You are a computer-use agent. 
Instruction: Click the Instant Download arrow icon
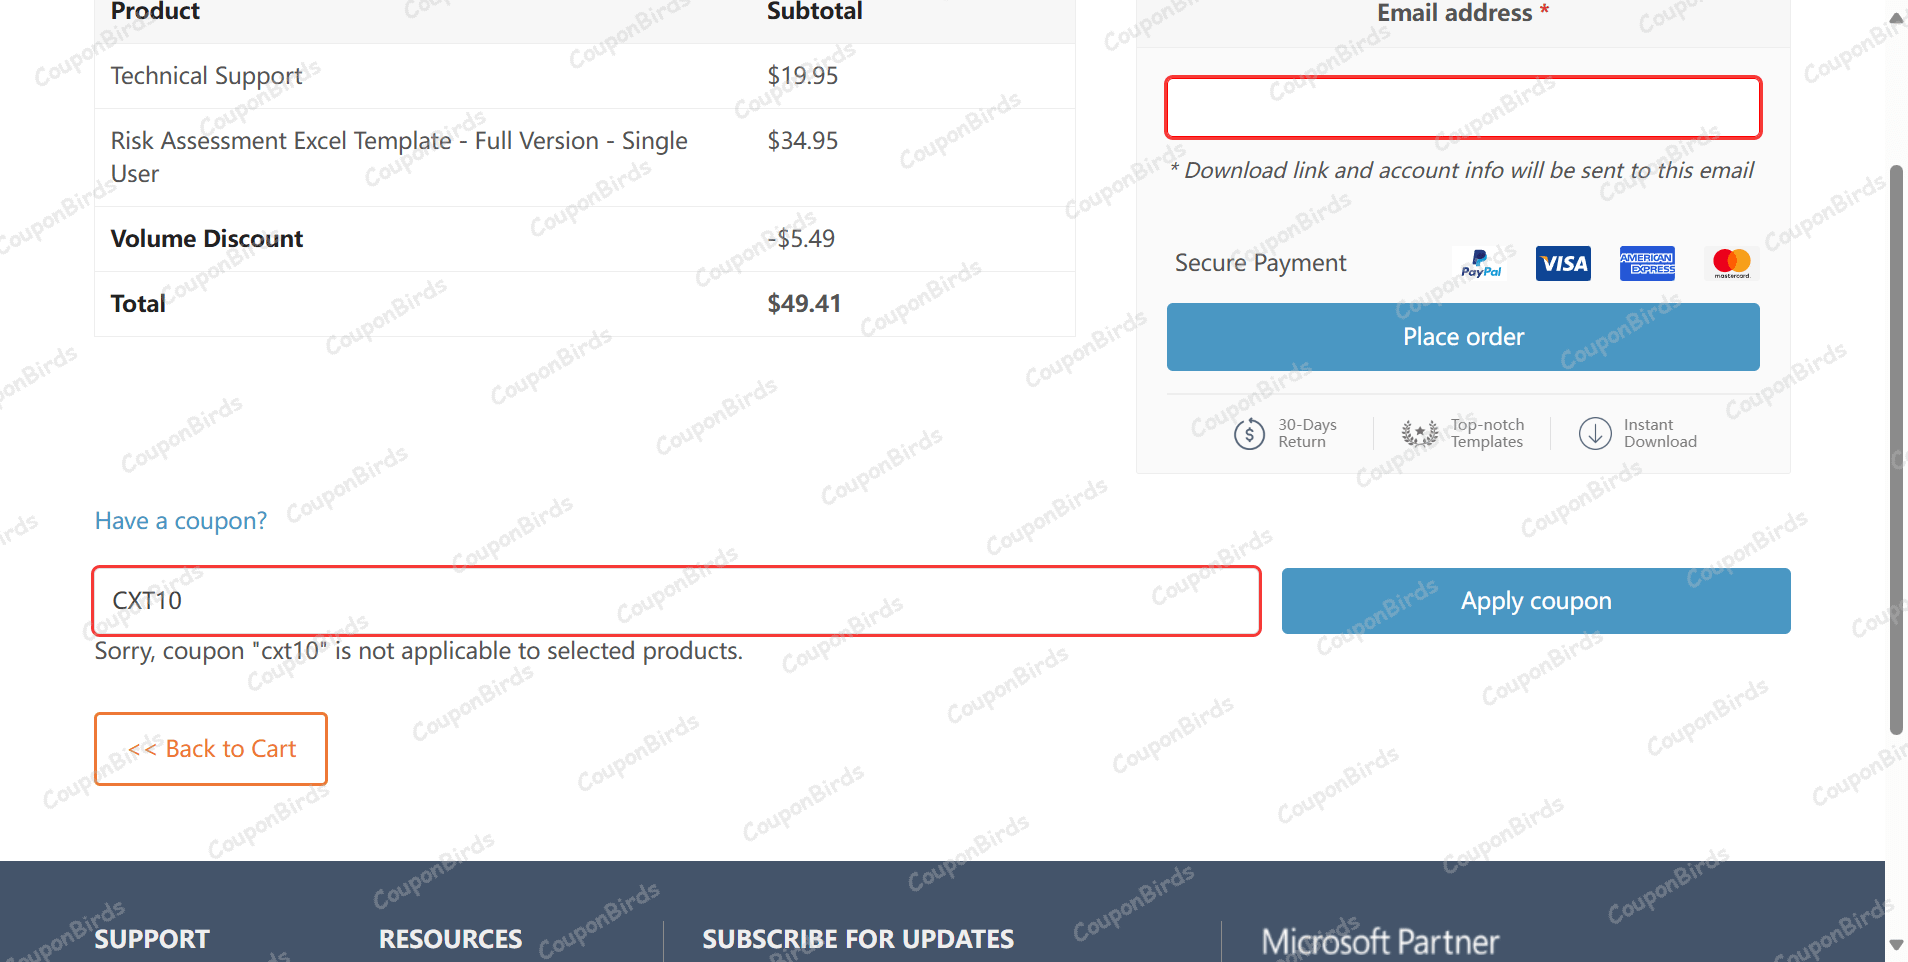coord(1595,434)
